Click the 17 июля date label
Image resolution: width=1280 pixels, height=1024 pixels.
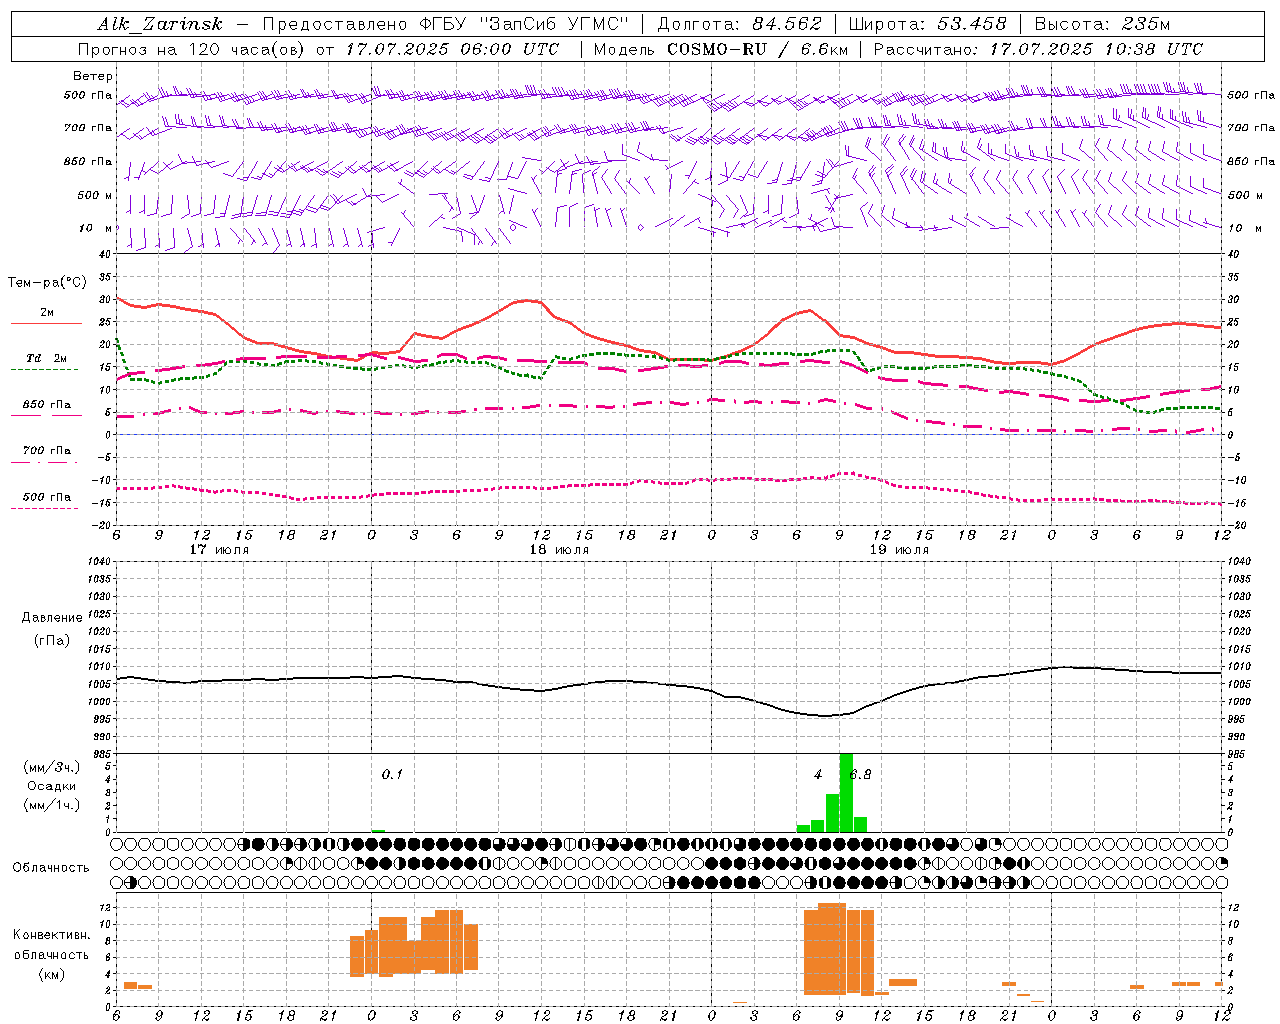[219, 550]
